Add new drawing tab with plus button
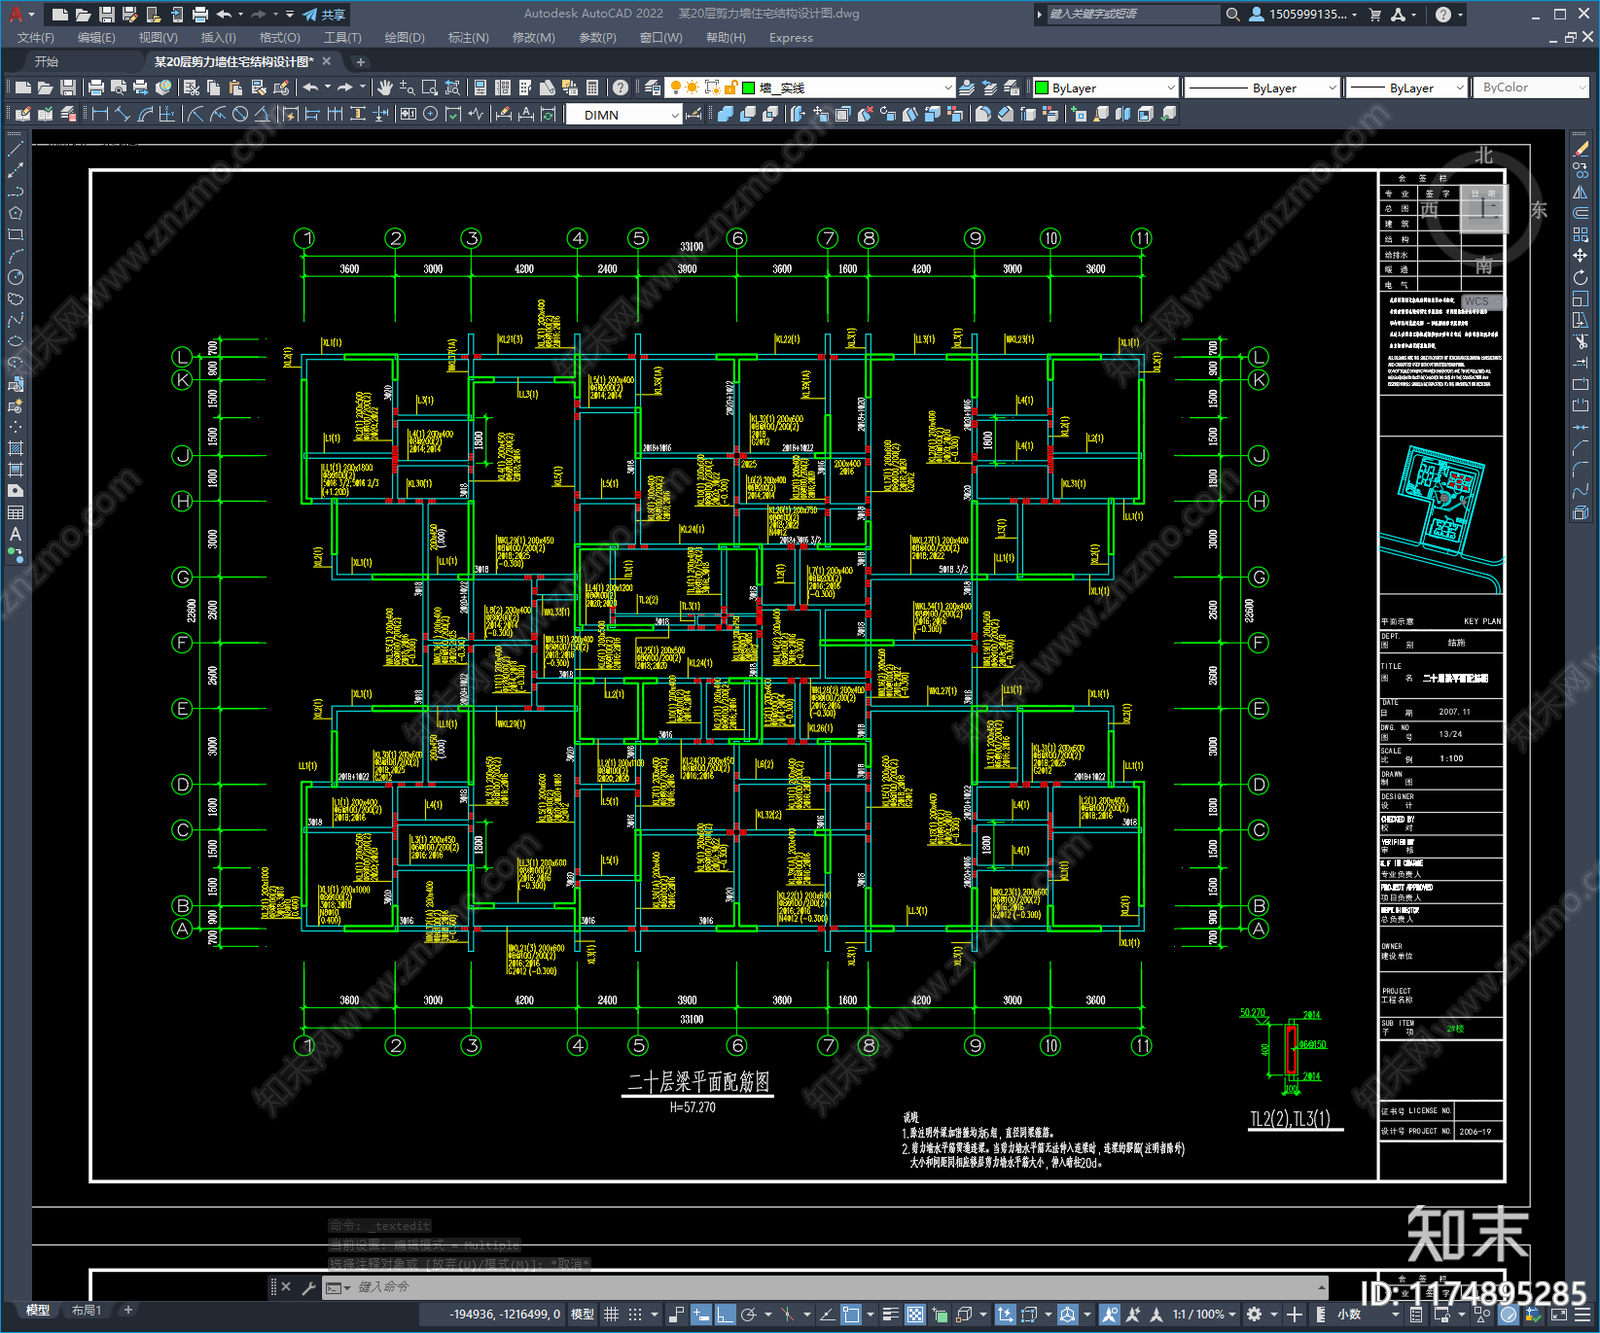Image resolution: width=1600 pixels, height=1333 pixels. click(x=361, y=62)
